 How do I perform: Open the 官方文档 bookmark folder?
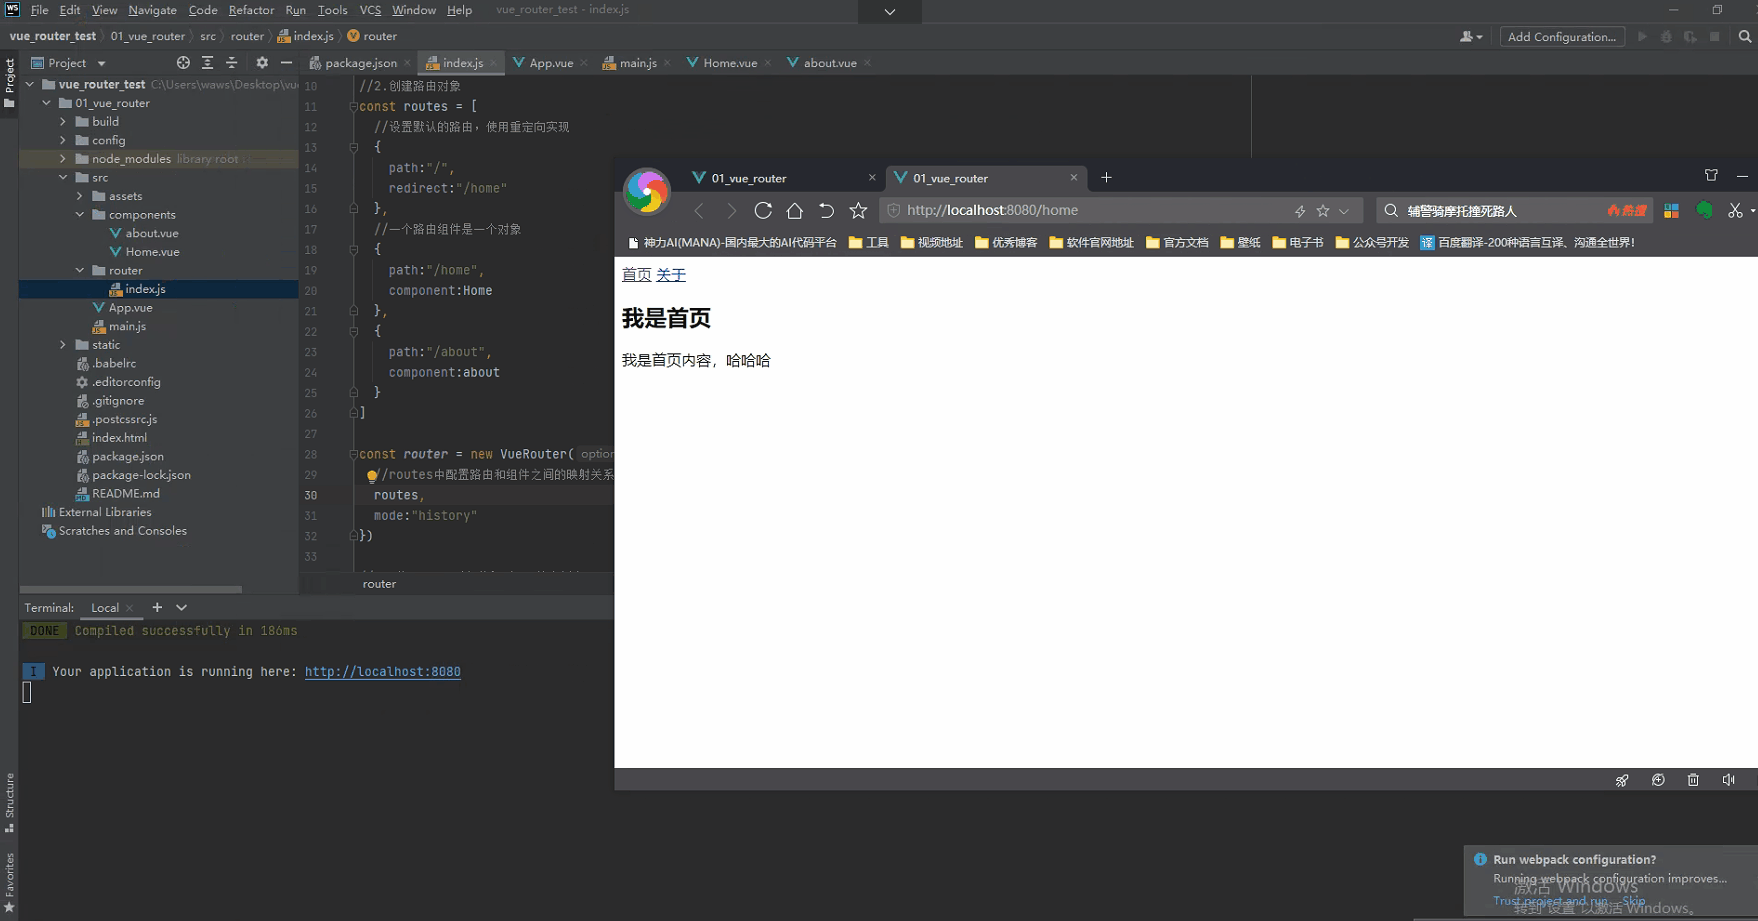[1177, 242]
